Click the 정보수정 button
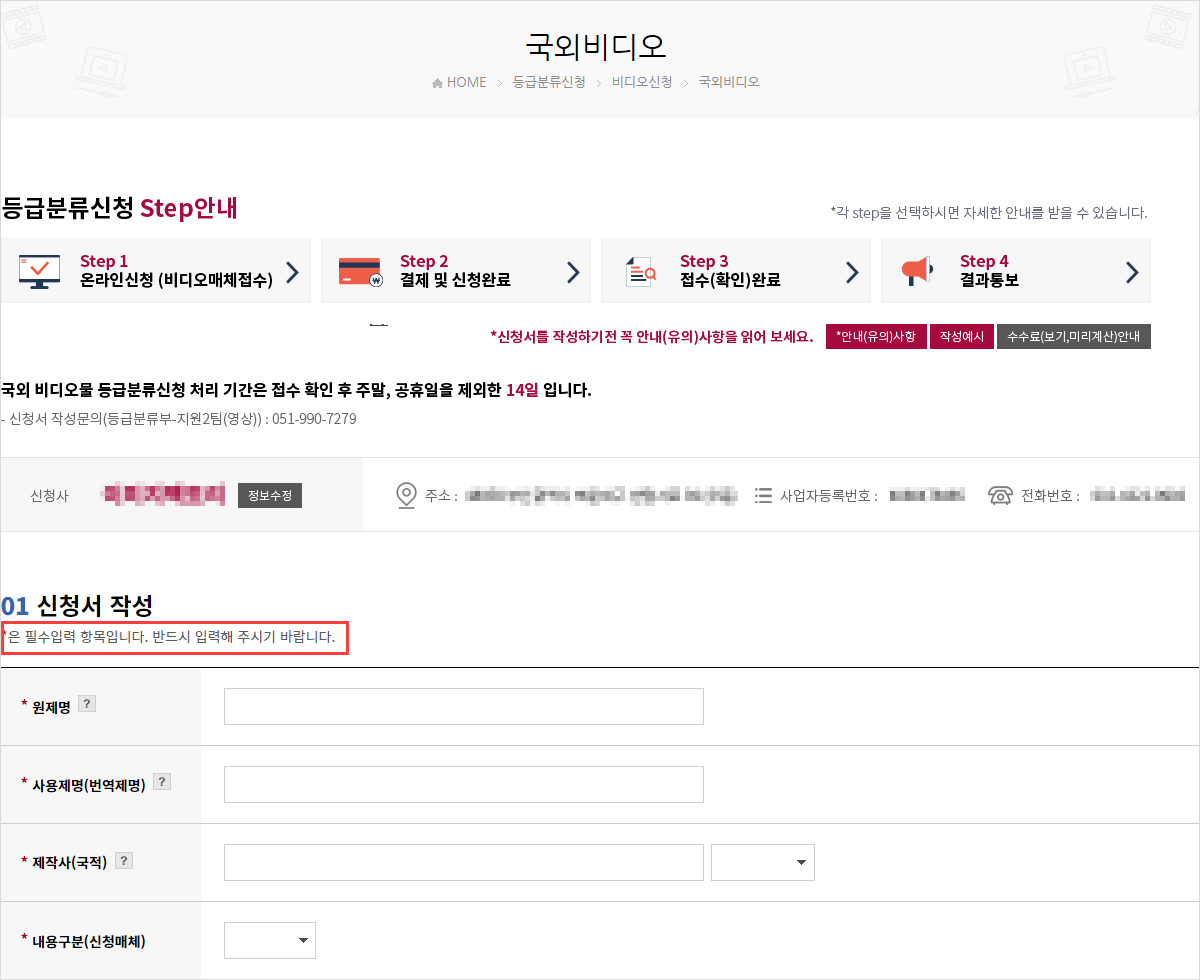The width and height of the screenshot is (1200, 980). pyautogui.click(x=270, y=495)
